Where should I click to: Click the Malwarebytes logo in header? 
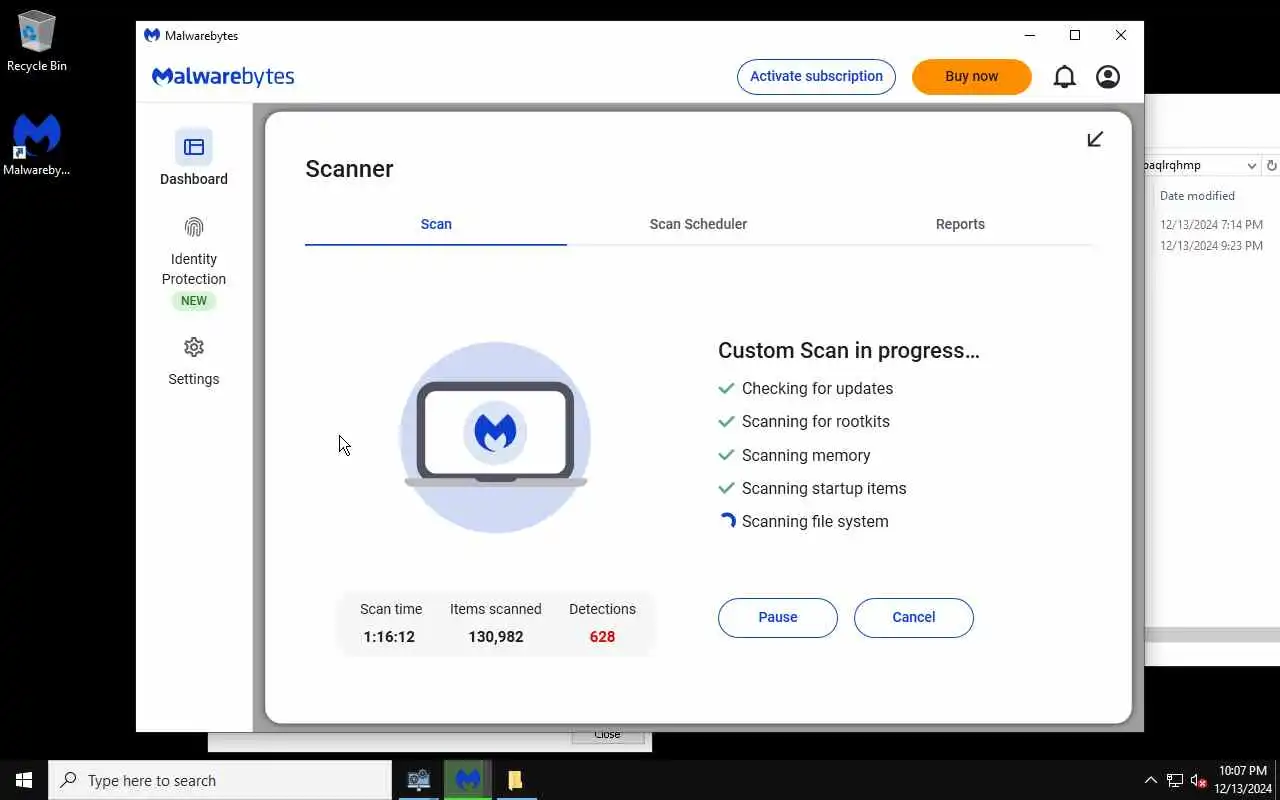click(223, 77)
